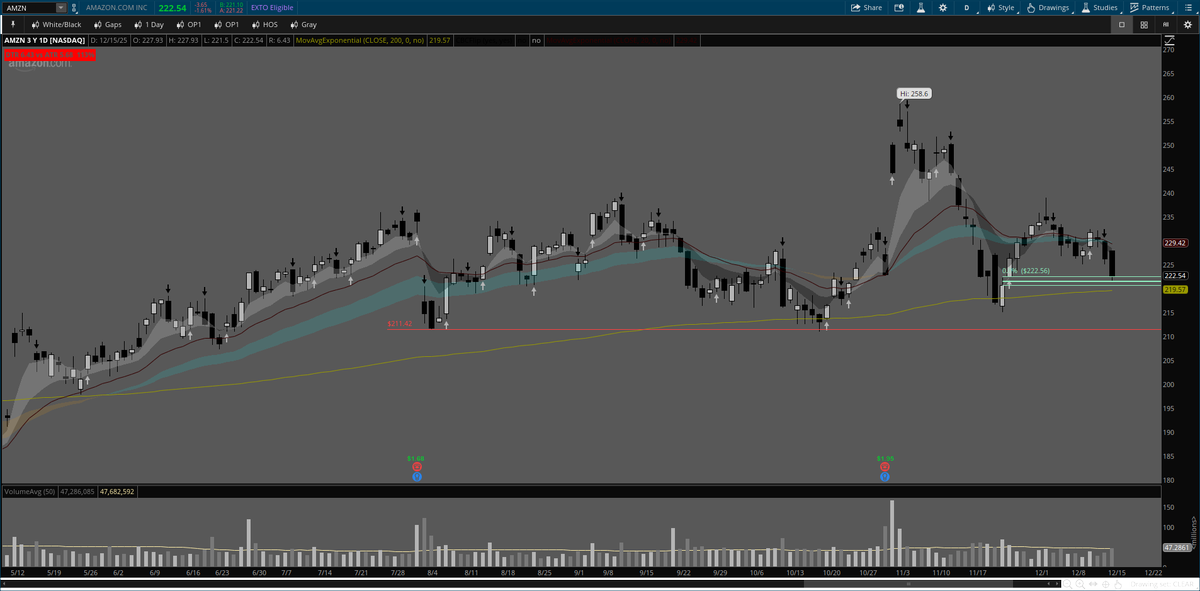The width and height of the screenshot is (1200, 591).
Task: Click the 219.57 EMA price axis bubble
Action: coord(1175,288)
